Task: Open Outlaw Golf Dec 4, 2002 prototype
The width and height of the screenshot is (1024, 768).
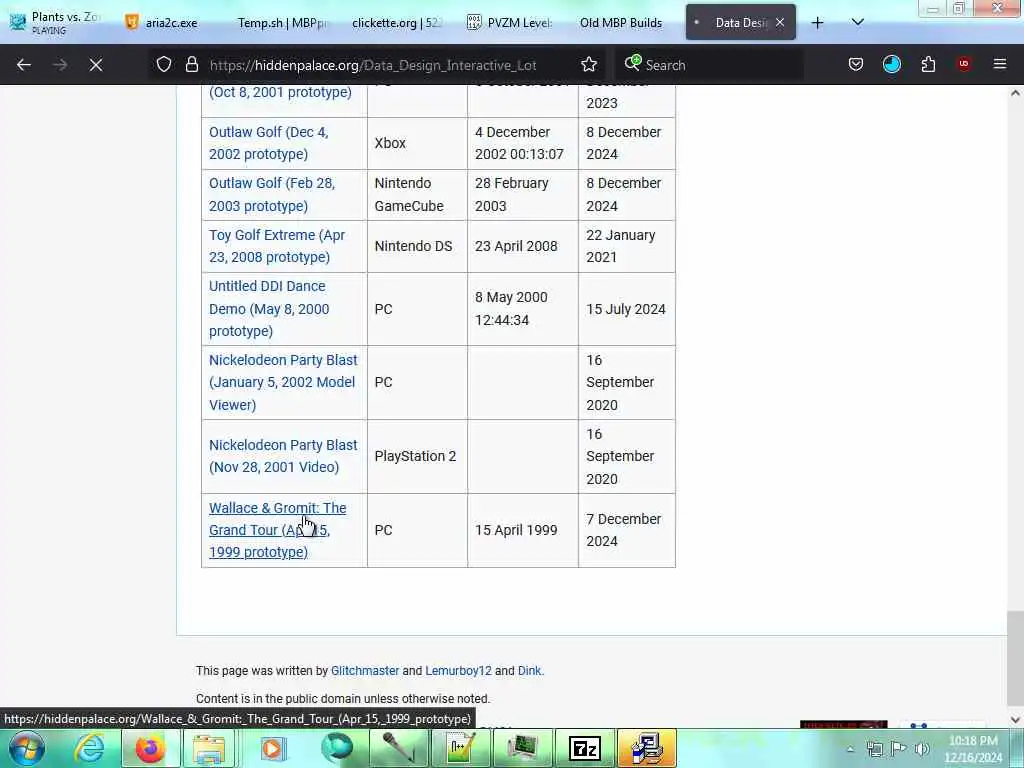Action: click(x=268, y=143)
